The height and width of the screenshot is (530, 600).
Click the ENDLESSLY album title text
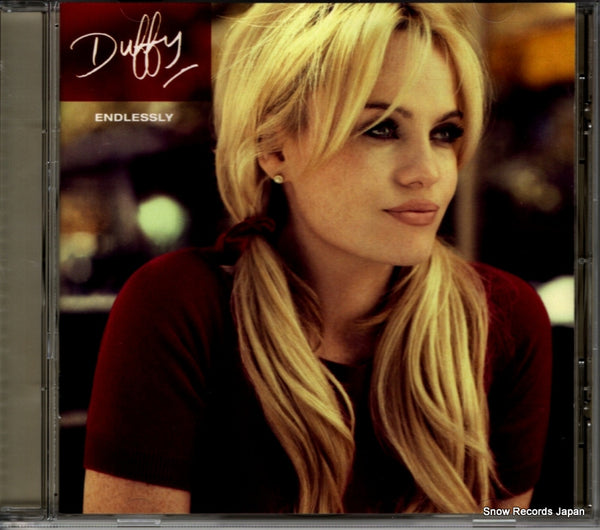click(x=134, y=117)
